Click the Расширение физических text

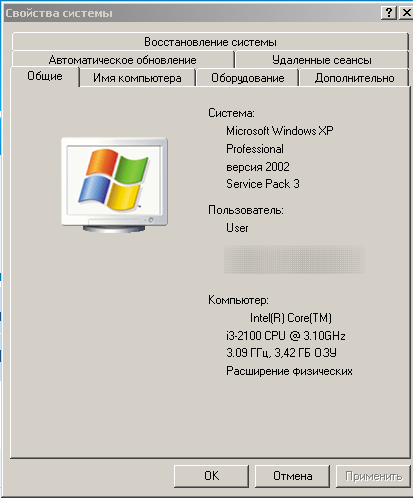tap(289, 371)
